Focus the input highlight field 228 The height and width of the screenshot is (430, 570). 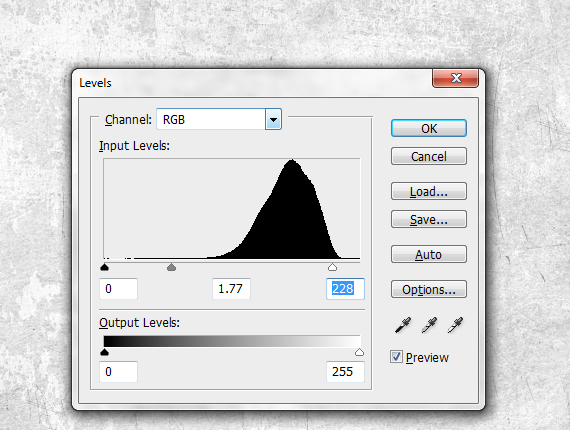(345, 289)
